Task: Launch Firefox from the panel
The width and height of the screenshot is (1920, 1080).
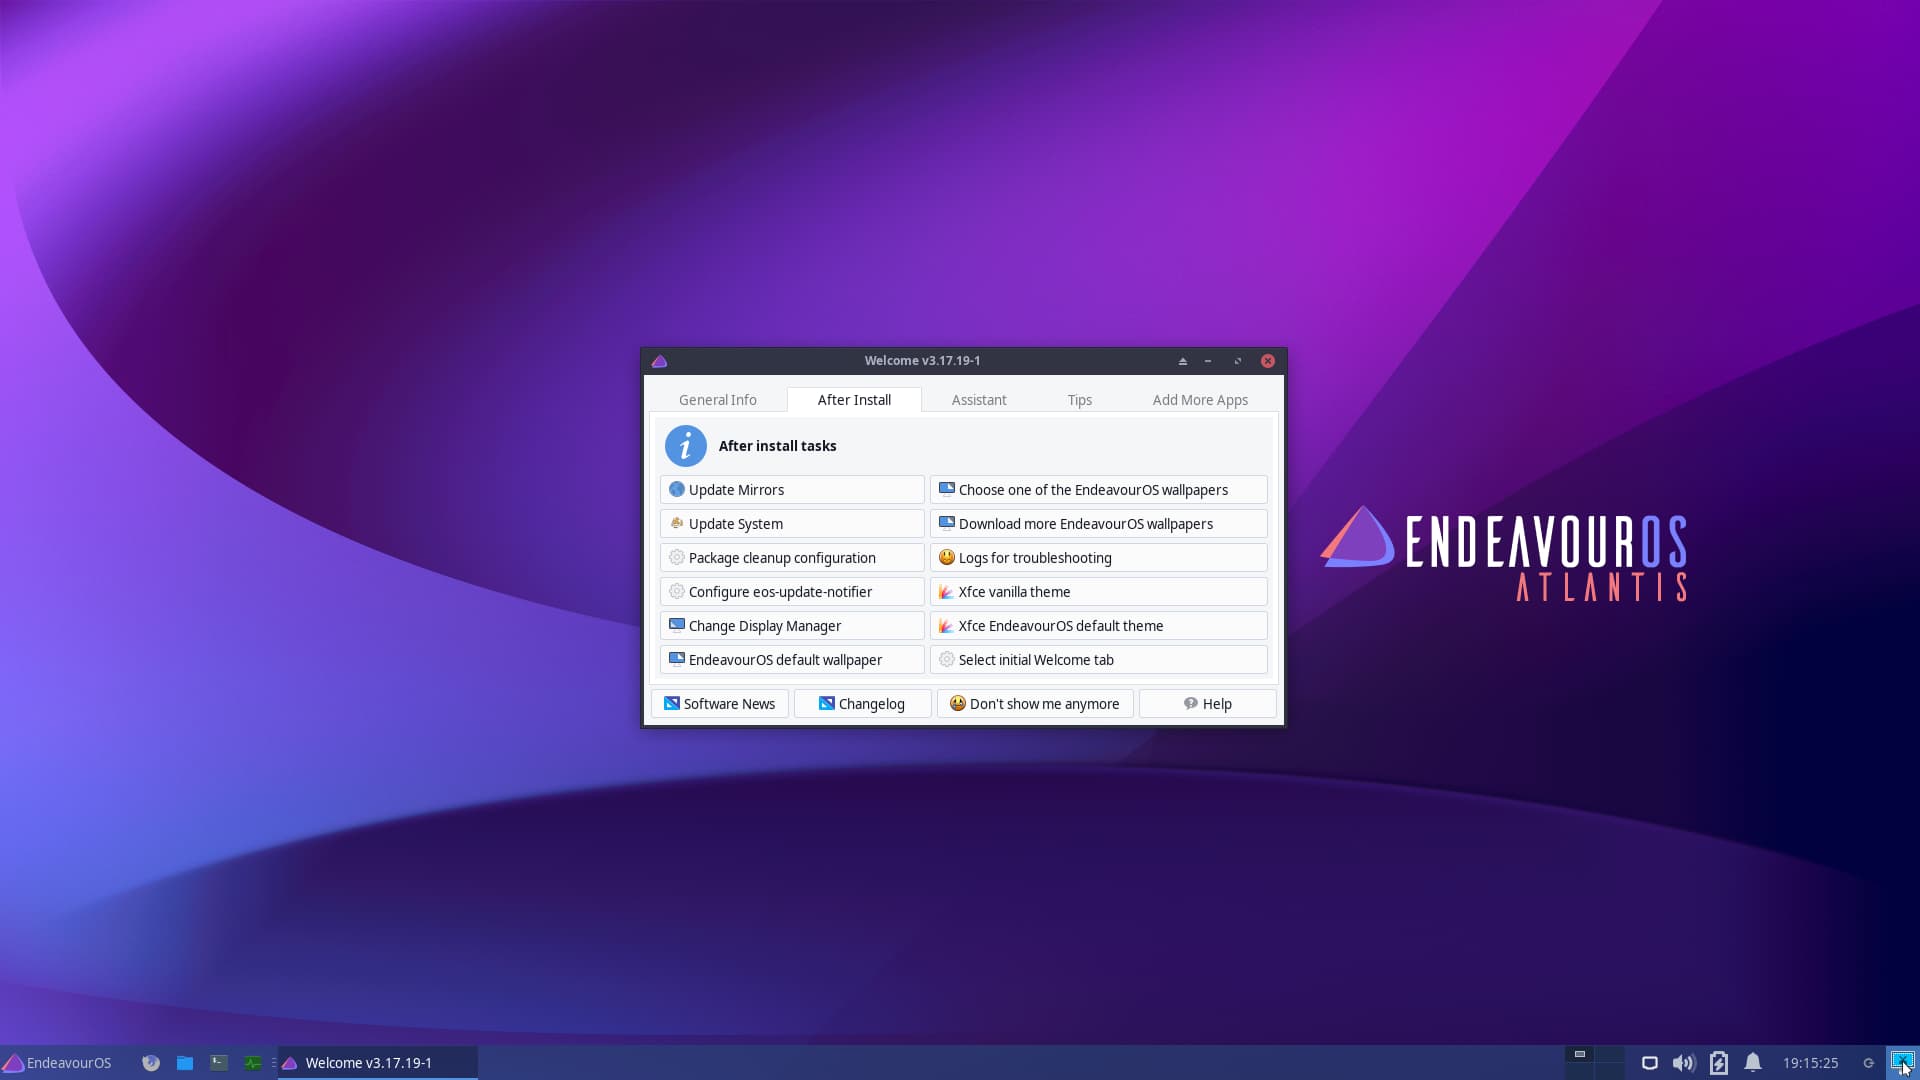Action: [x=151, y=1063]
